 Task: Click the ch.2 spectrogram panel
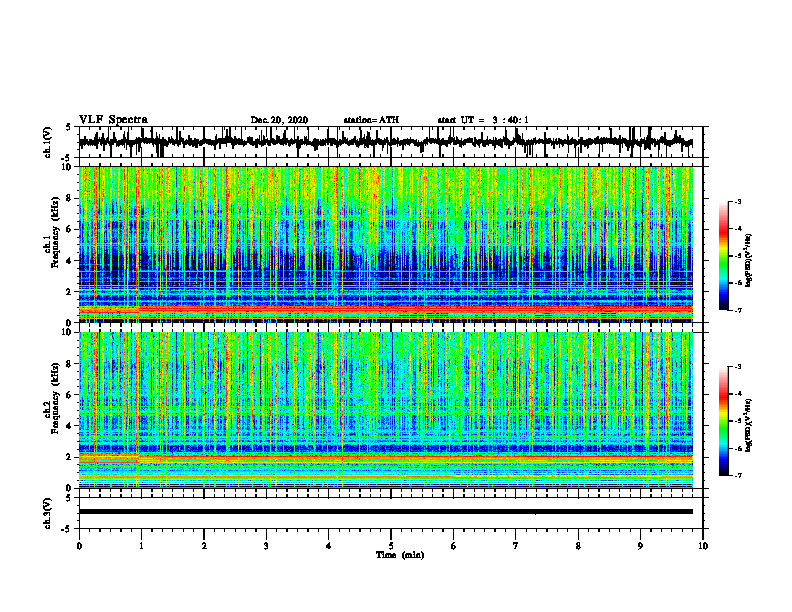[386, 410]
